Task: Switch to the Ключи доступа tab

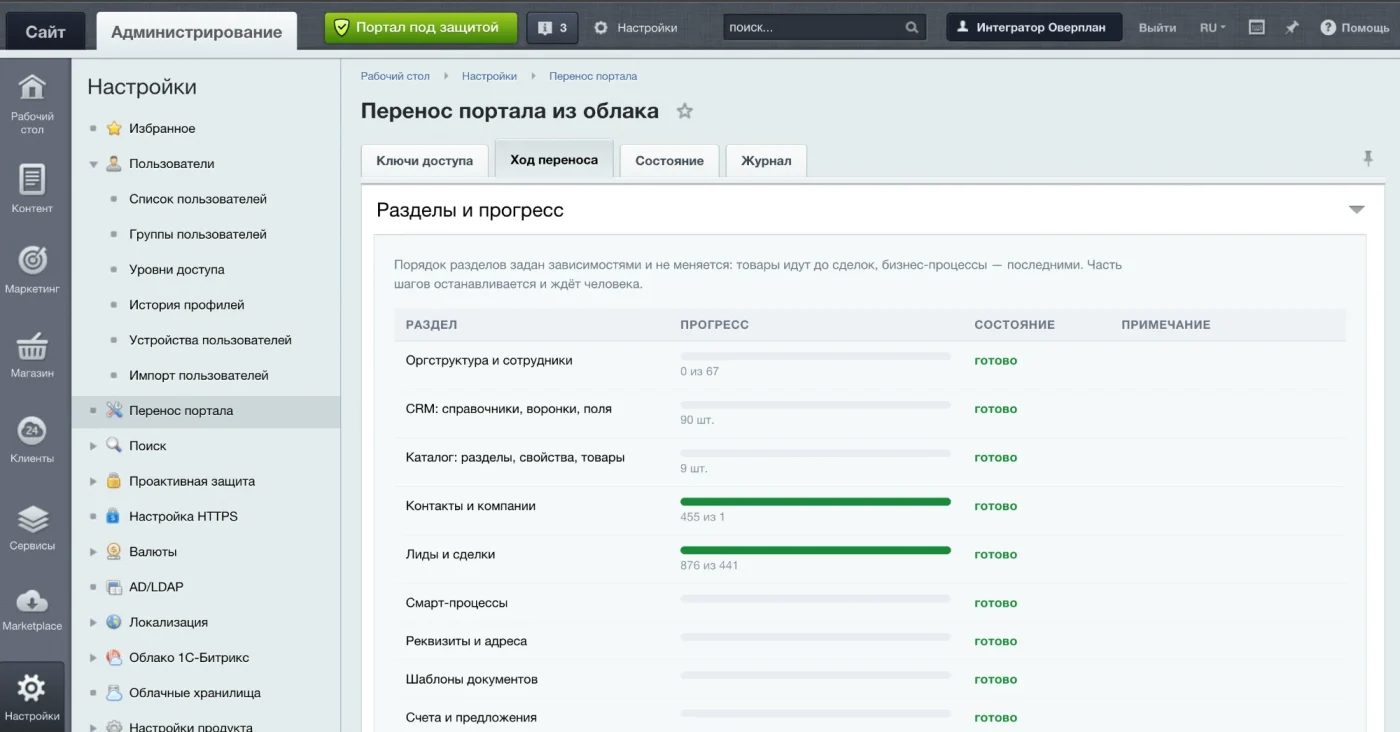Action: (425, 160)
